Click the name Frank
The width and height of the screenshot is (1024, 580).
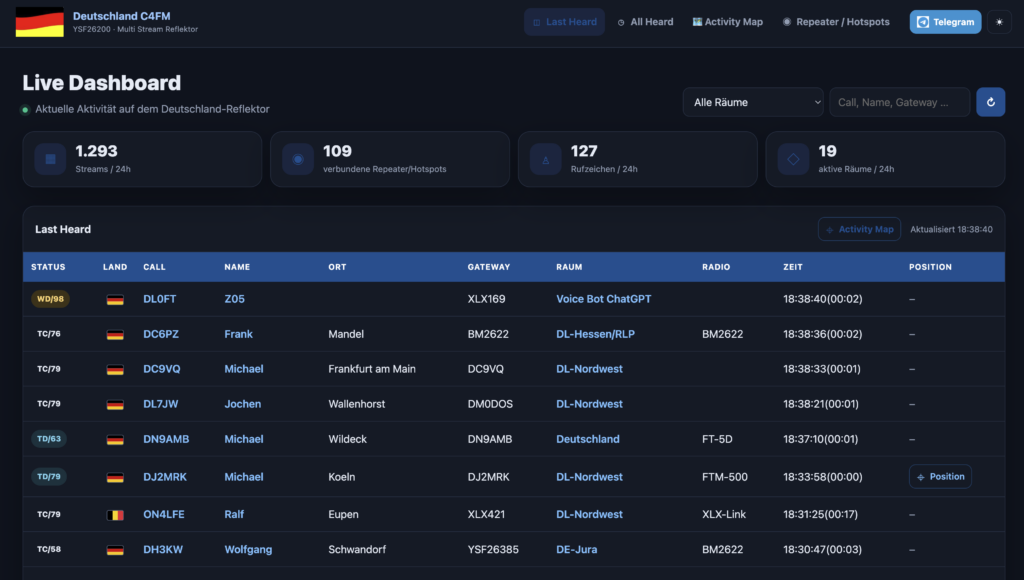coord(238,334)
